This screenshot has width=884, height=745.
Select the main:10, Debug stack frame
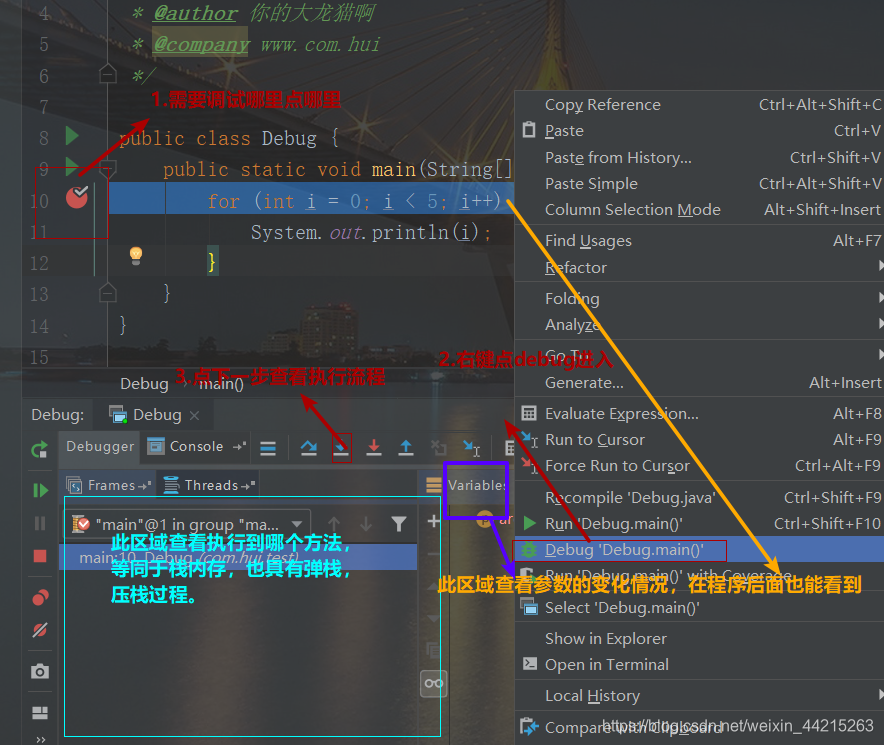point(238,557)
